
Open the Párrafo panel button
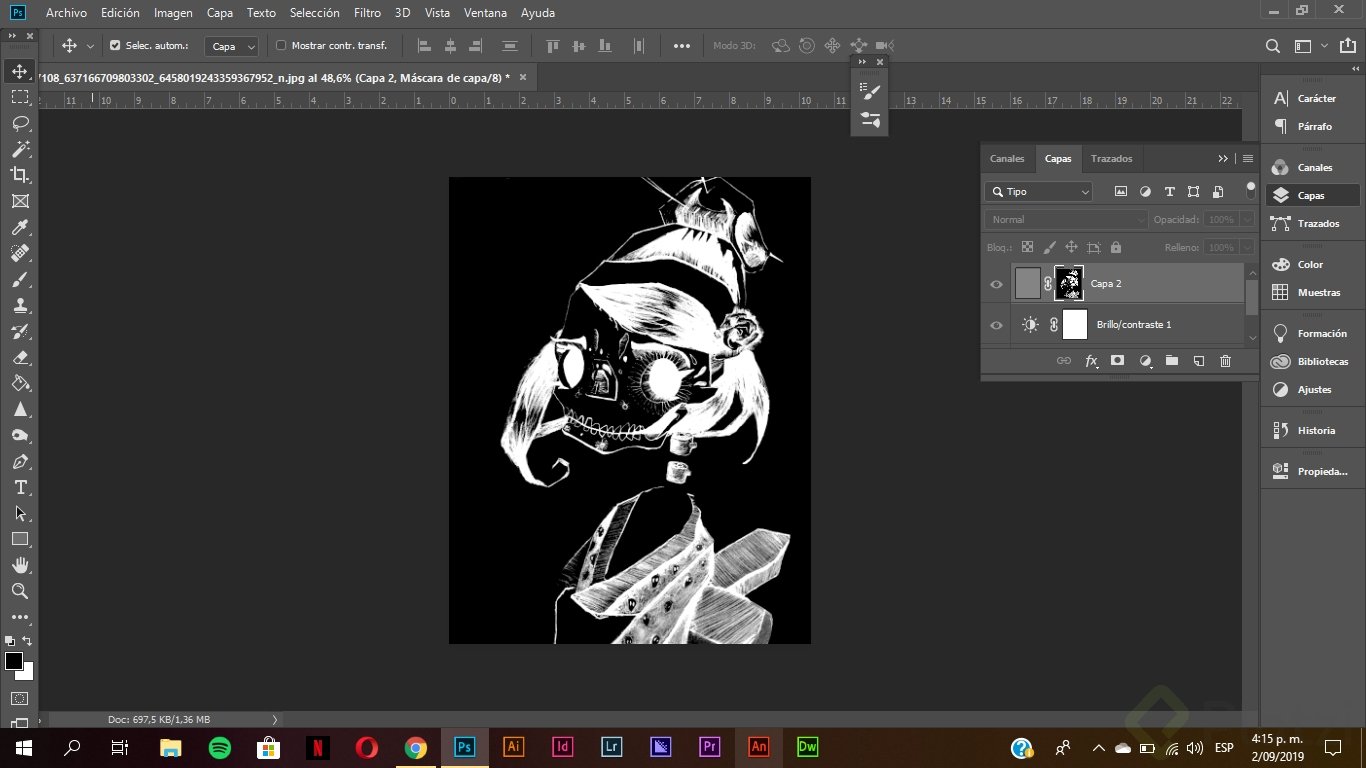[1313, 127]
